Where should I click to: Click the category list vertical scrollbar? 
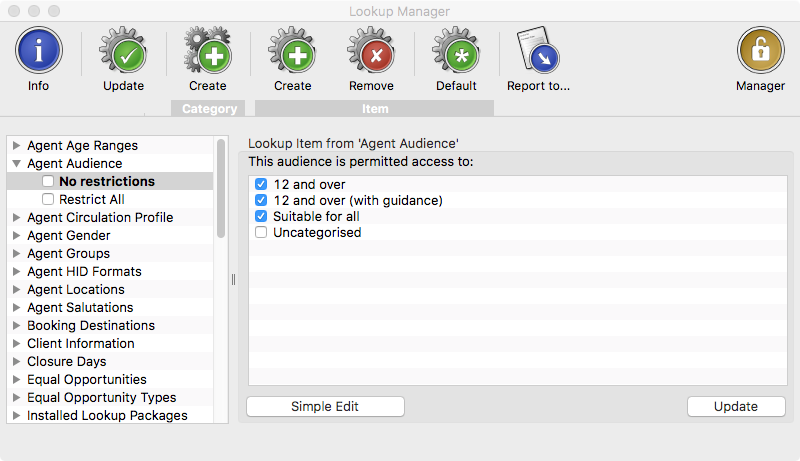pos(221,188)
